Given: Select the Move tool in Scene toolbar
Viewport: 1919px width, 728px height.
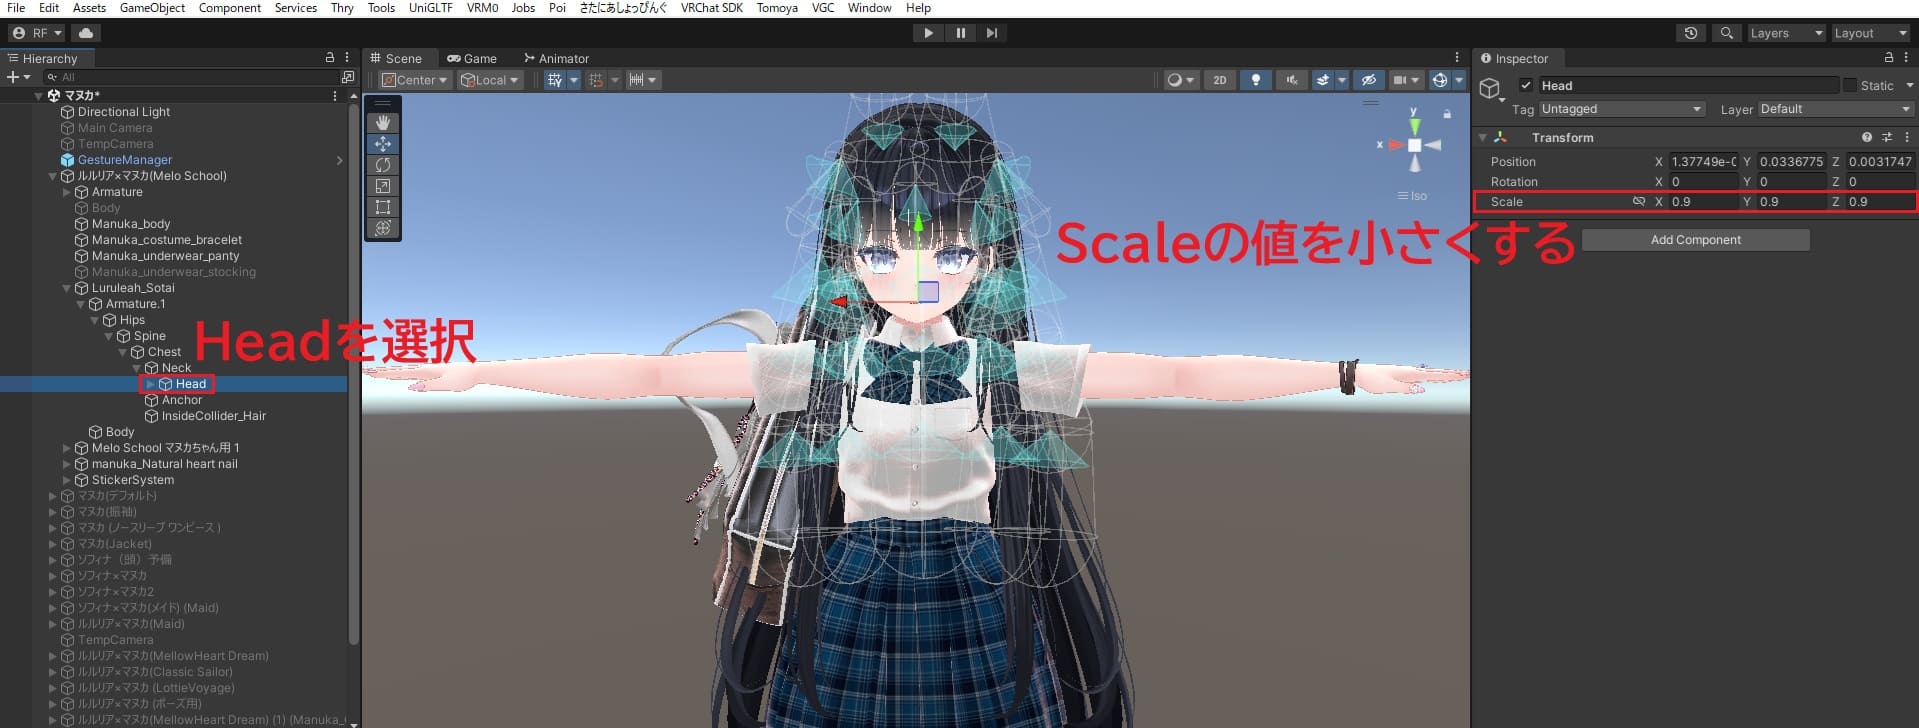Looking at the screenshot, I should [383, 143].
